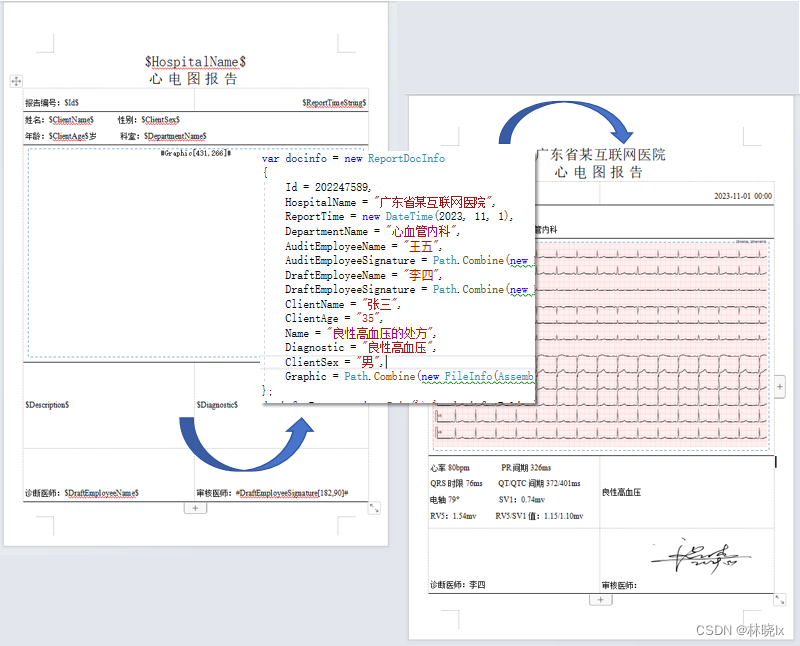Click the plus handle on the right report's edge
Screen dimensions: 800x646
point(779,385)
